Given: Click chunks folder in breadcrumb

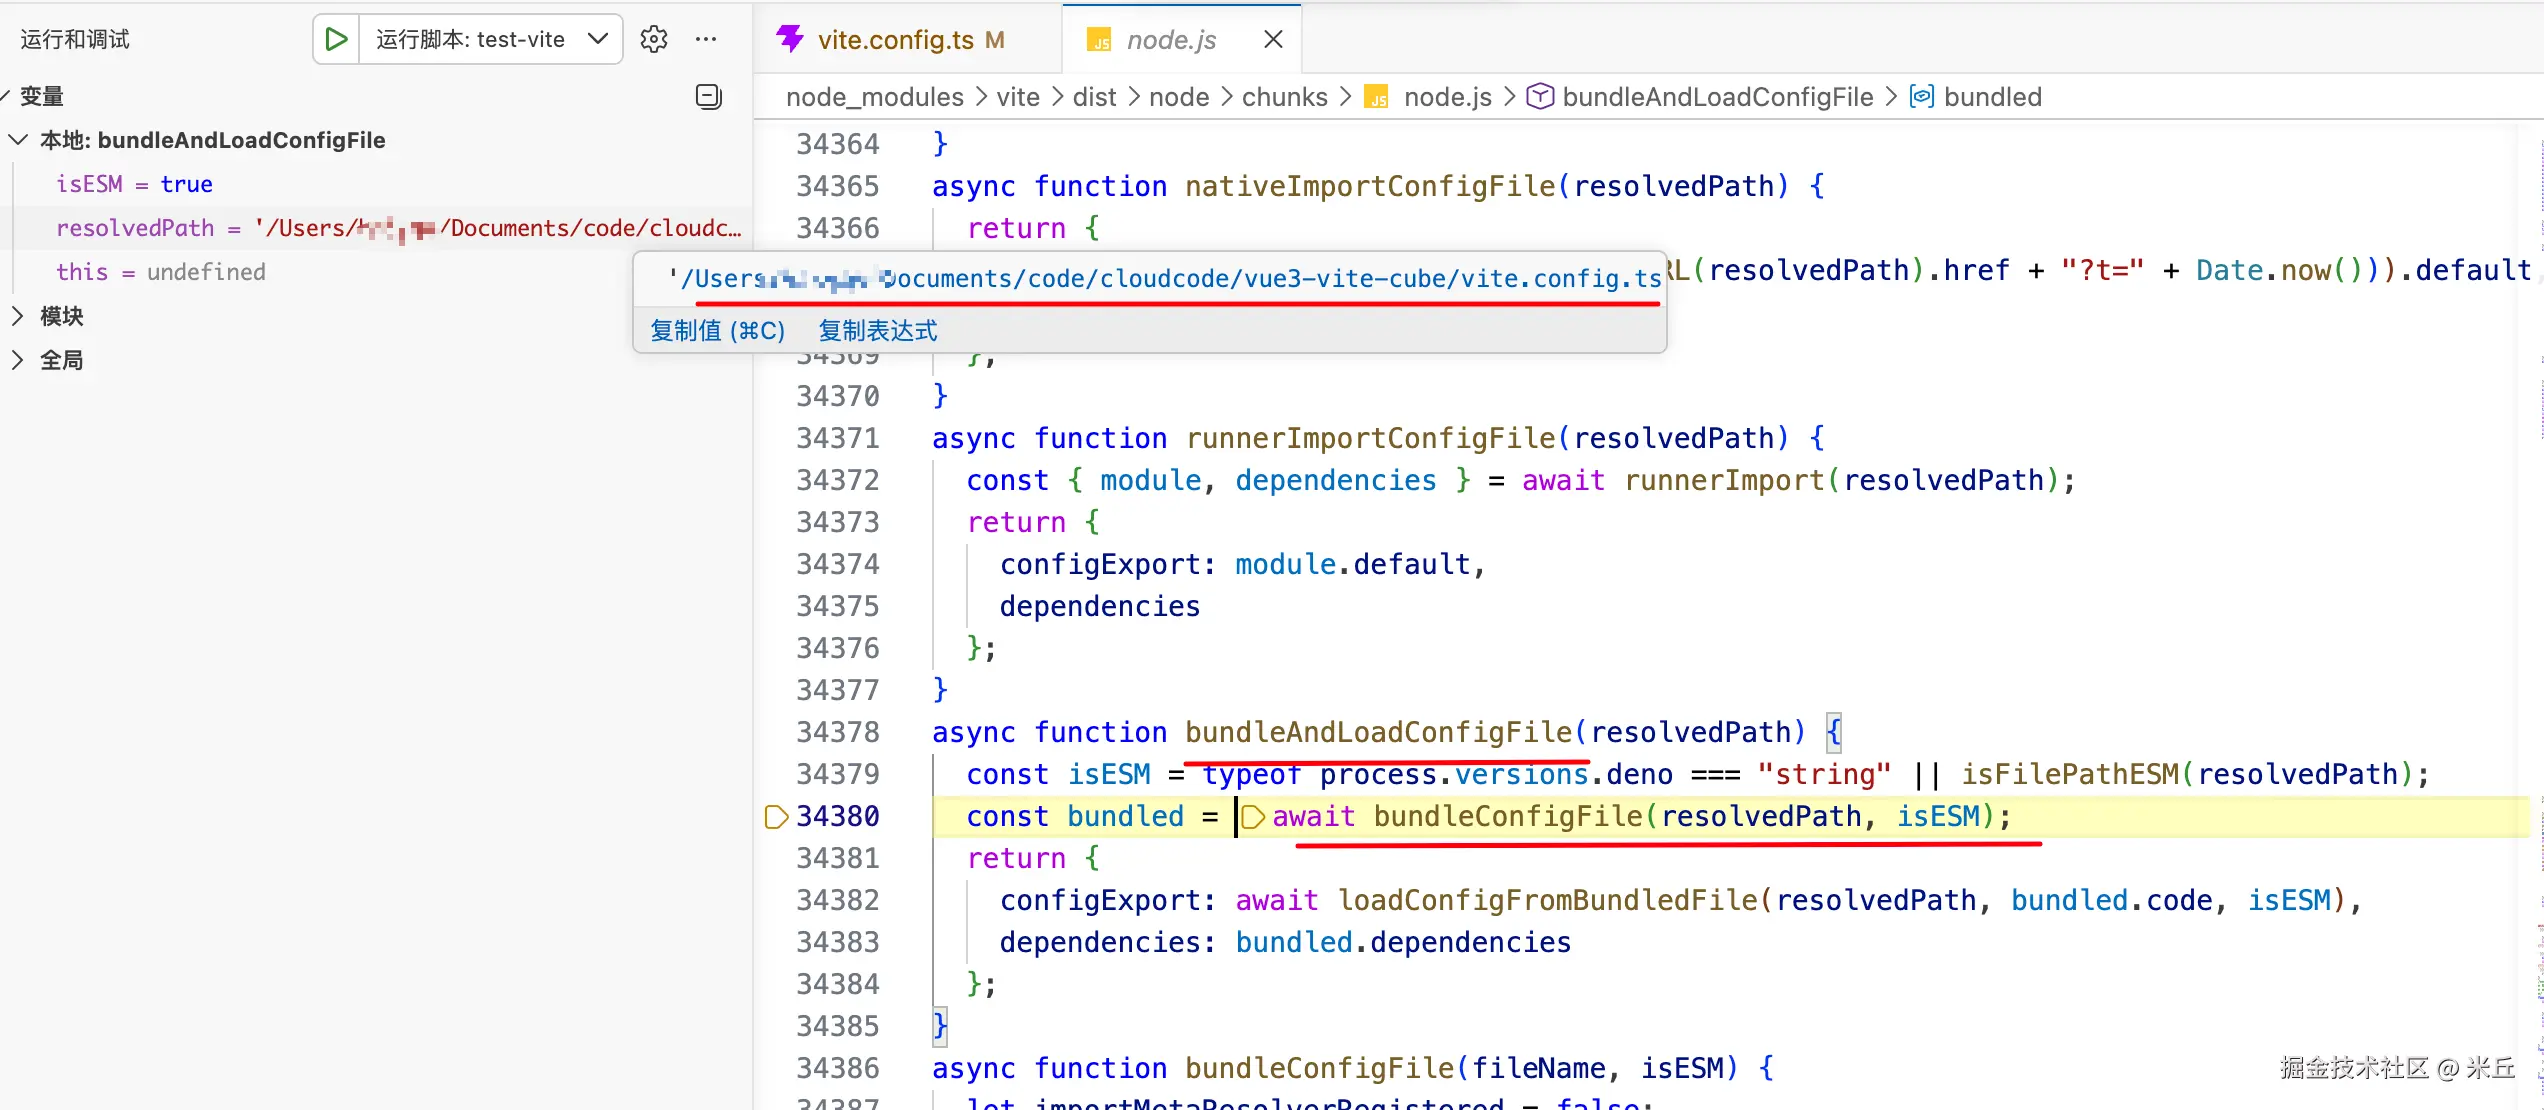Looking at the screenshot, I should [x=1284, y=97].
